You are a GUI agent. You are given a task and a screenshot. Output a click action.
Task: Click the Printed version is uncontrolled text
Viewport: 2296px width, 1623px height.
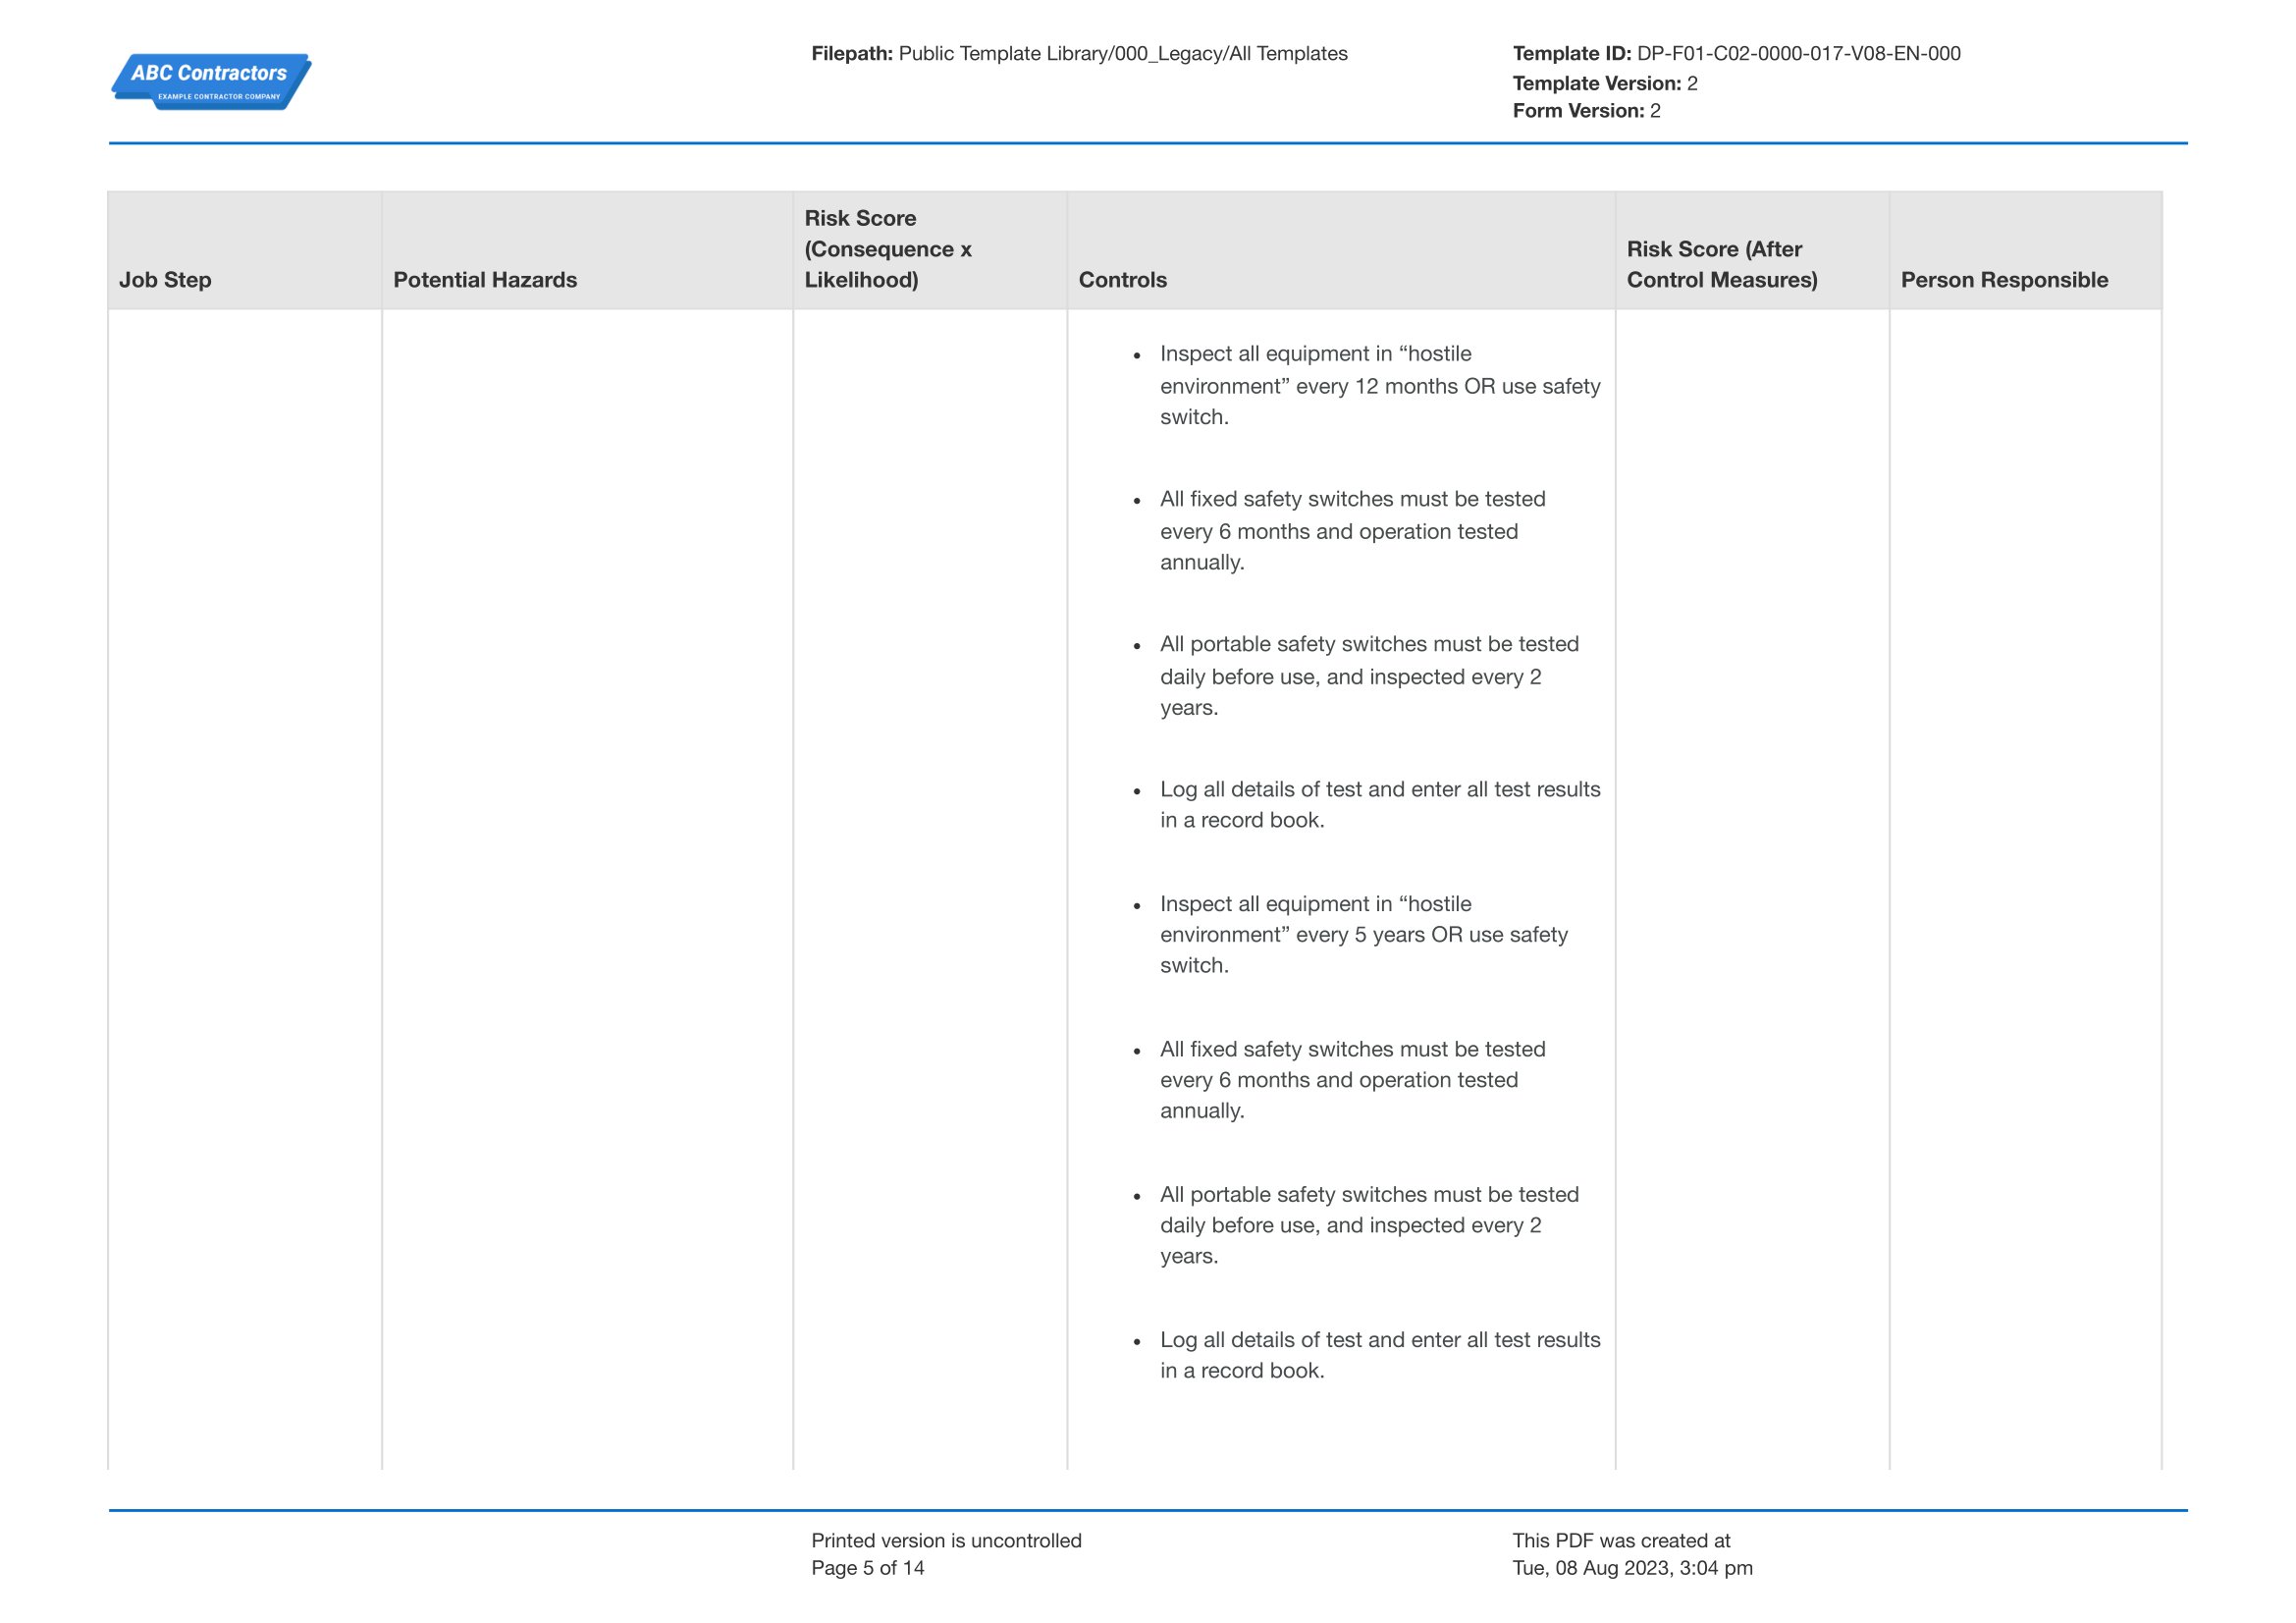tap(946, 1541)
